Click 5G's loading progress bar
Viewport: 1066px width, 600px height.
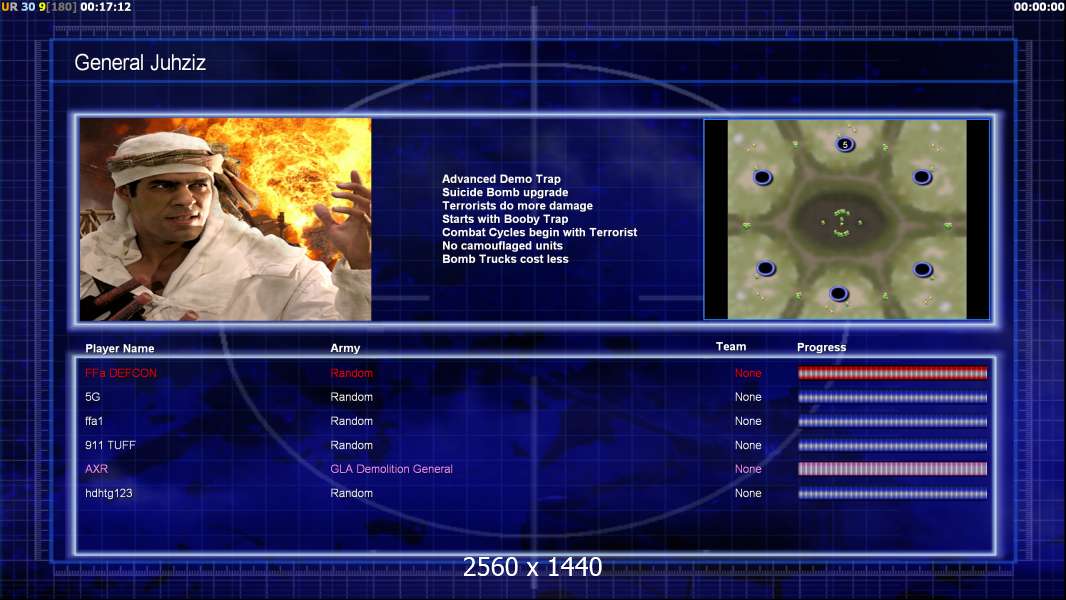pos(893,398)
